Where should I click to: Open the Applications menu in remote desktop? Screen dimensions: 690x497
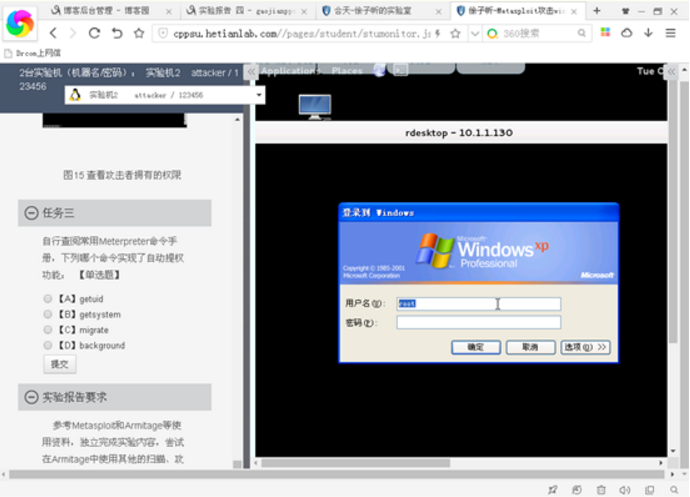[x=290, y=71]
